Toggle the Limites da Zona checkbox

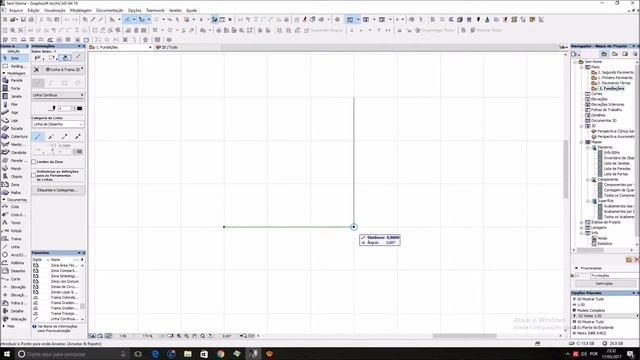[x=34, y=162]
